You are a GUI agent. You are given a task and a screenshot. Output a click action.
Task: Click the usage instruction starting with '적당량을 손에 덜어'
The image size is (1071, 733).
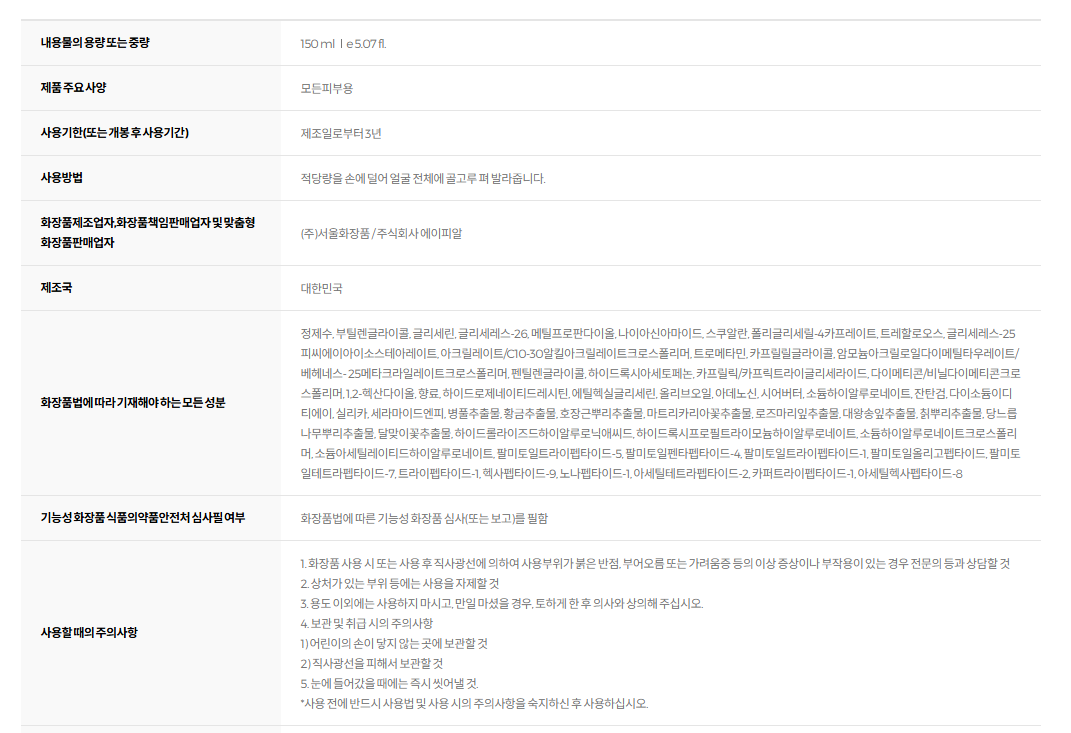[x=423, y=179]
